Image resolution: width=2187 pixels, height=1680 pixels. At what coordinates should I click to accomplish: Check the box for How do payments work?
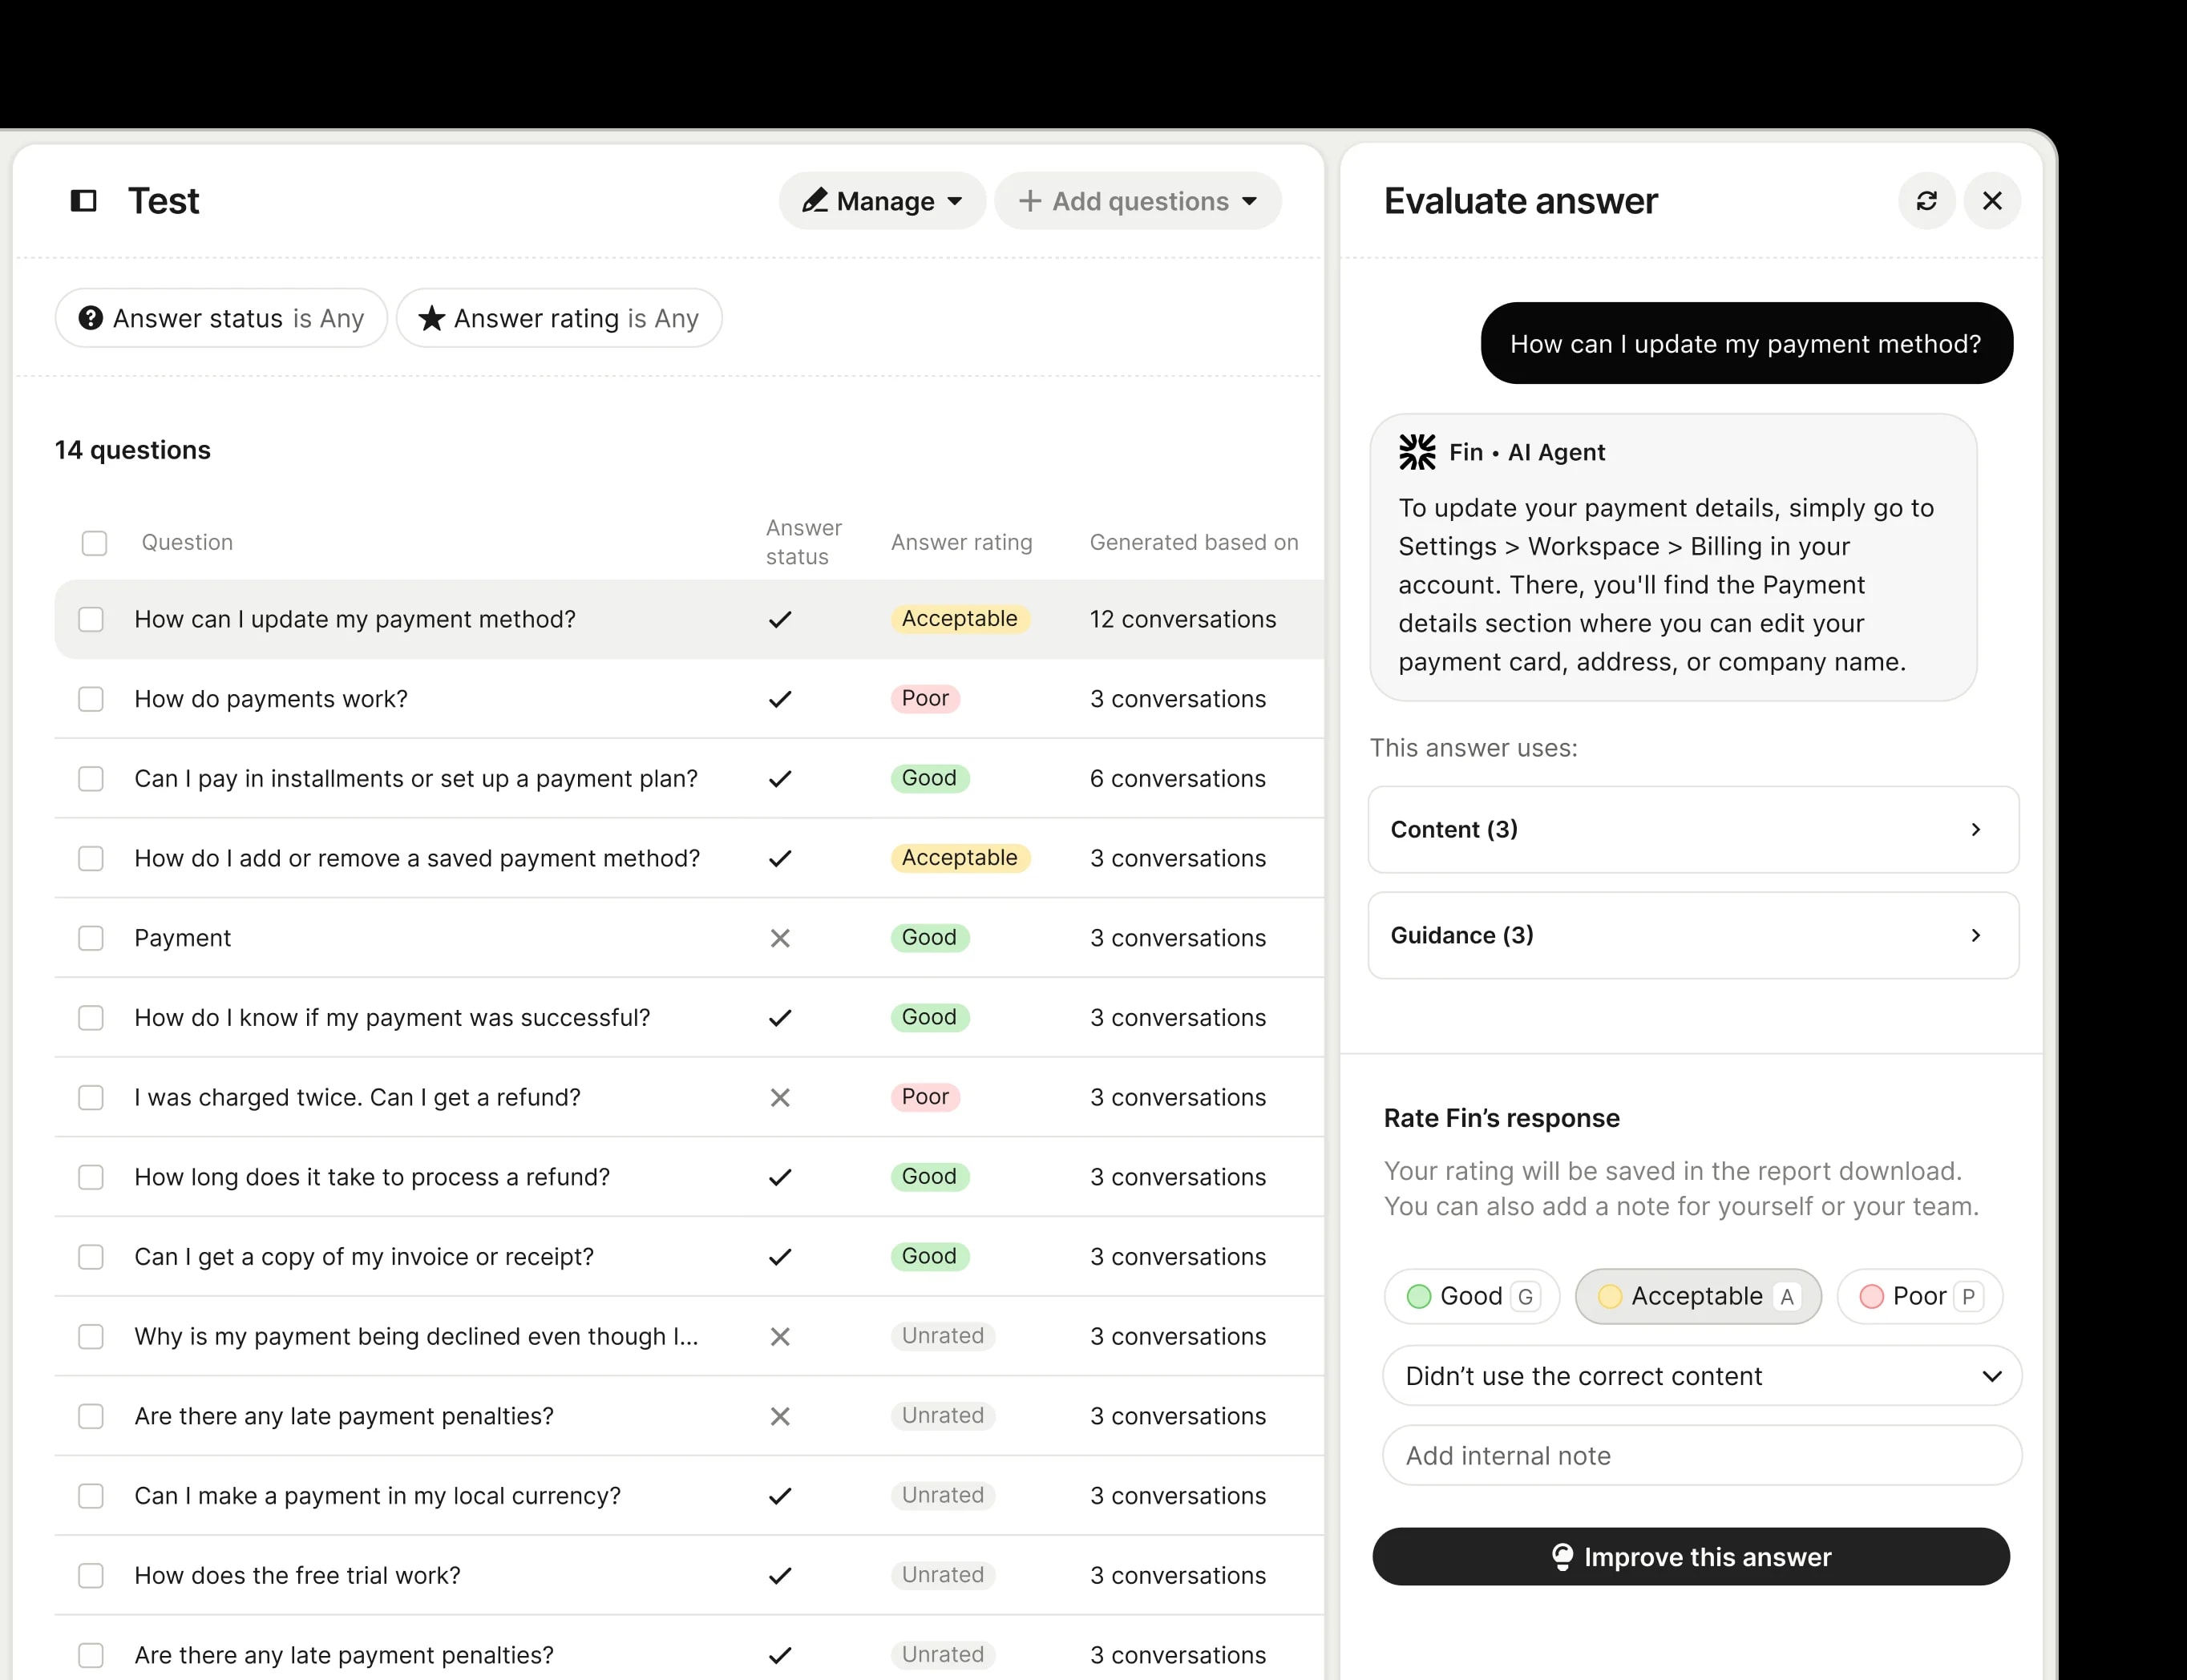click(x=91, y=699)
